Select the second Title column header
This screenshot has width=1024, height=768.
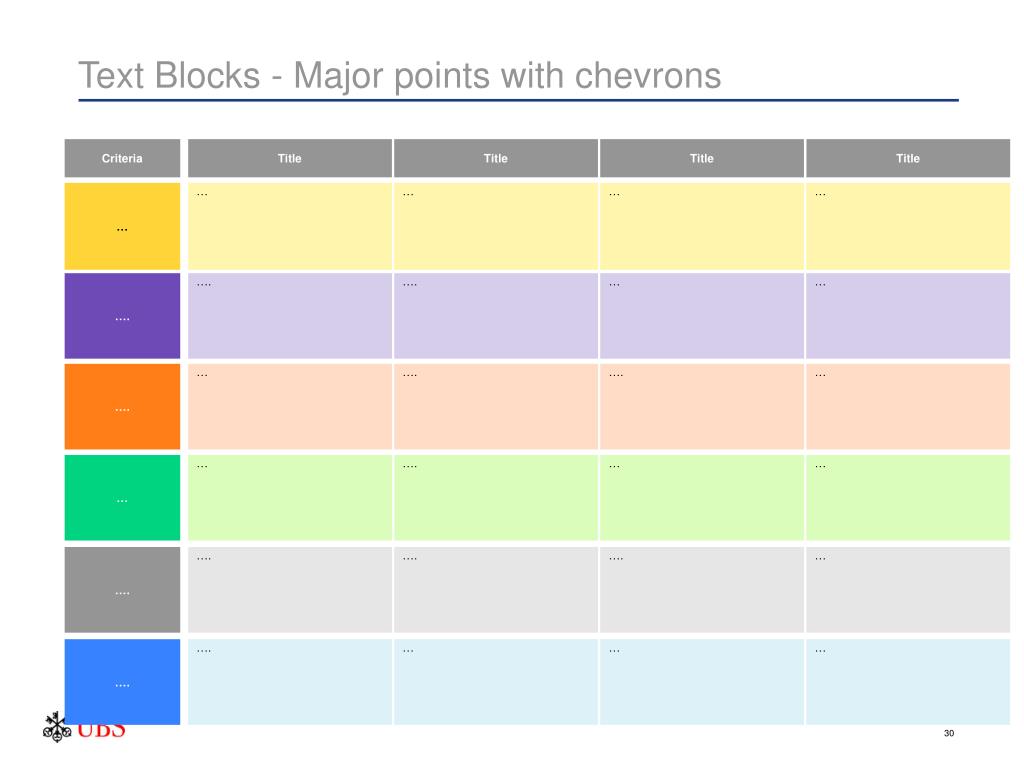coord(496,158)
